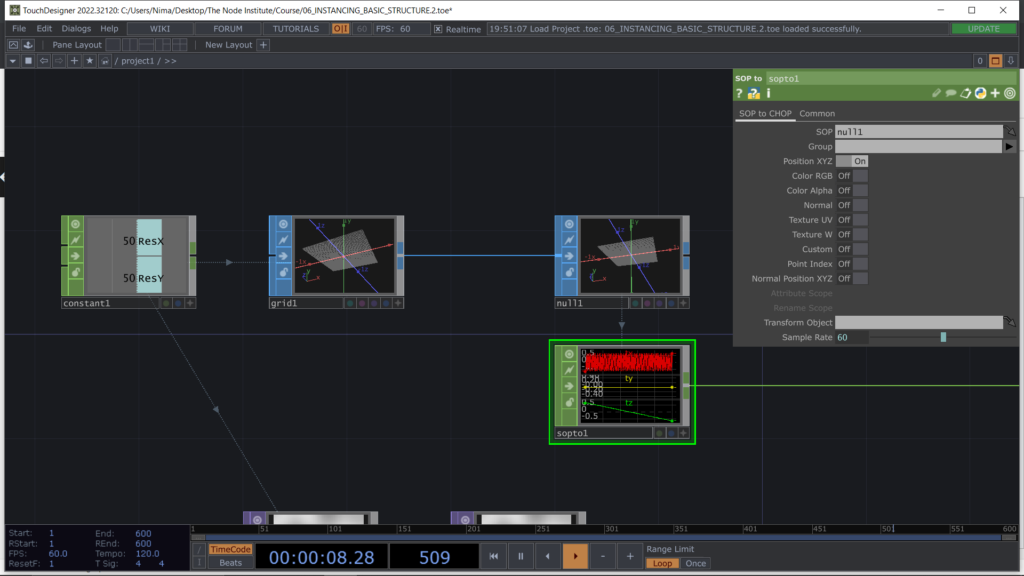The image size is (1024, 576).
Task: Switch timeline display to TimeCode
Action: click(230, 549)
